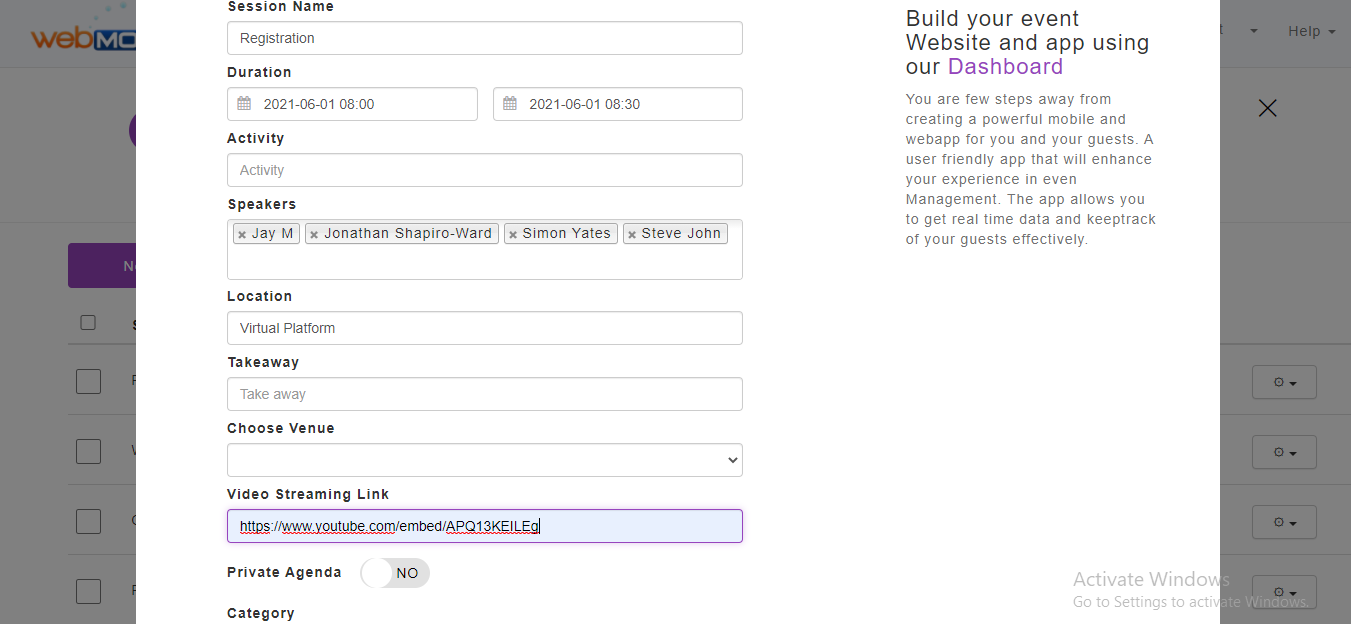Click the Takeaway input field

[485, 394]
